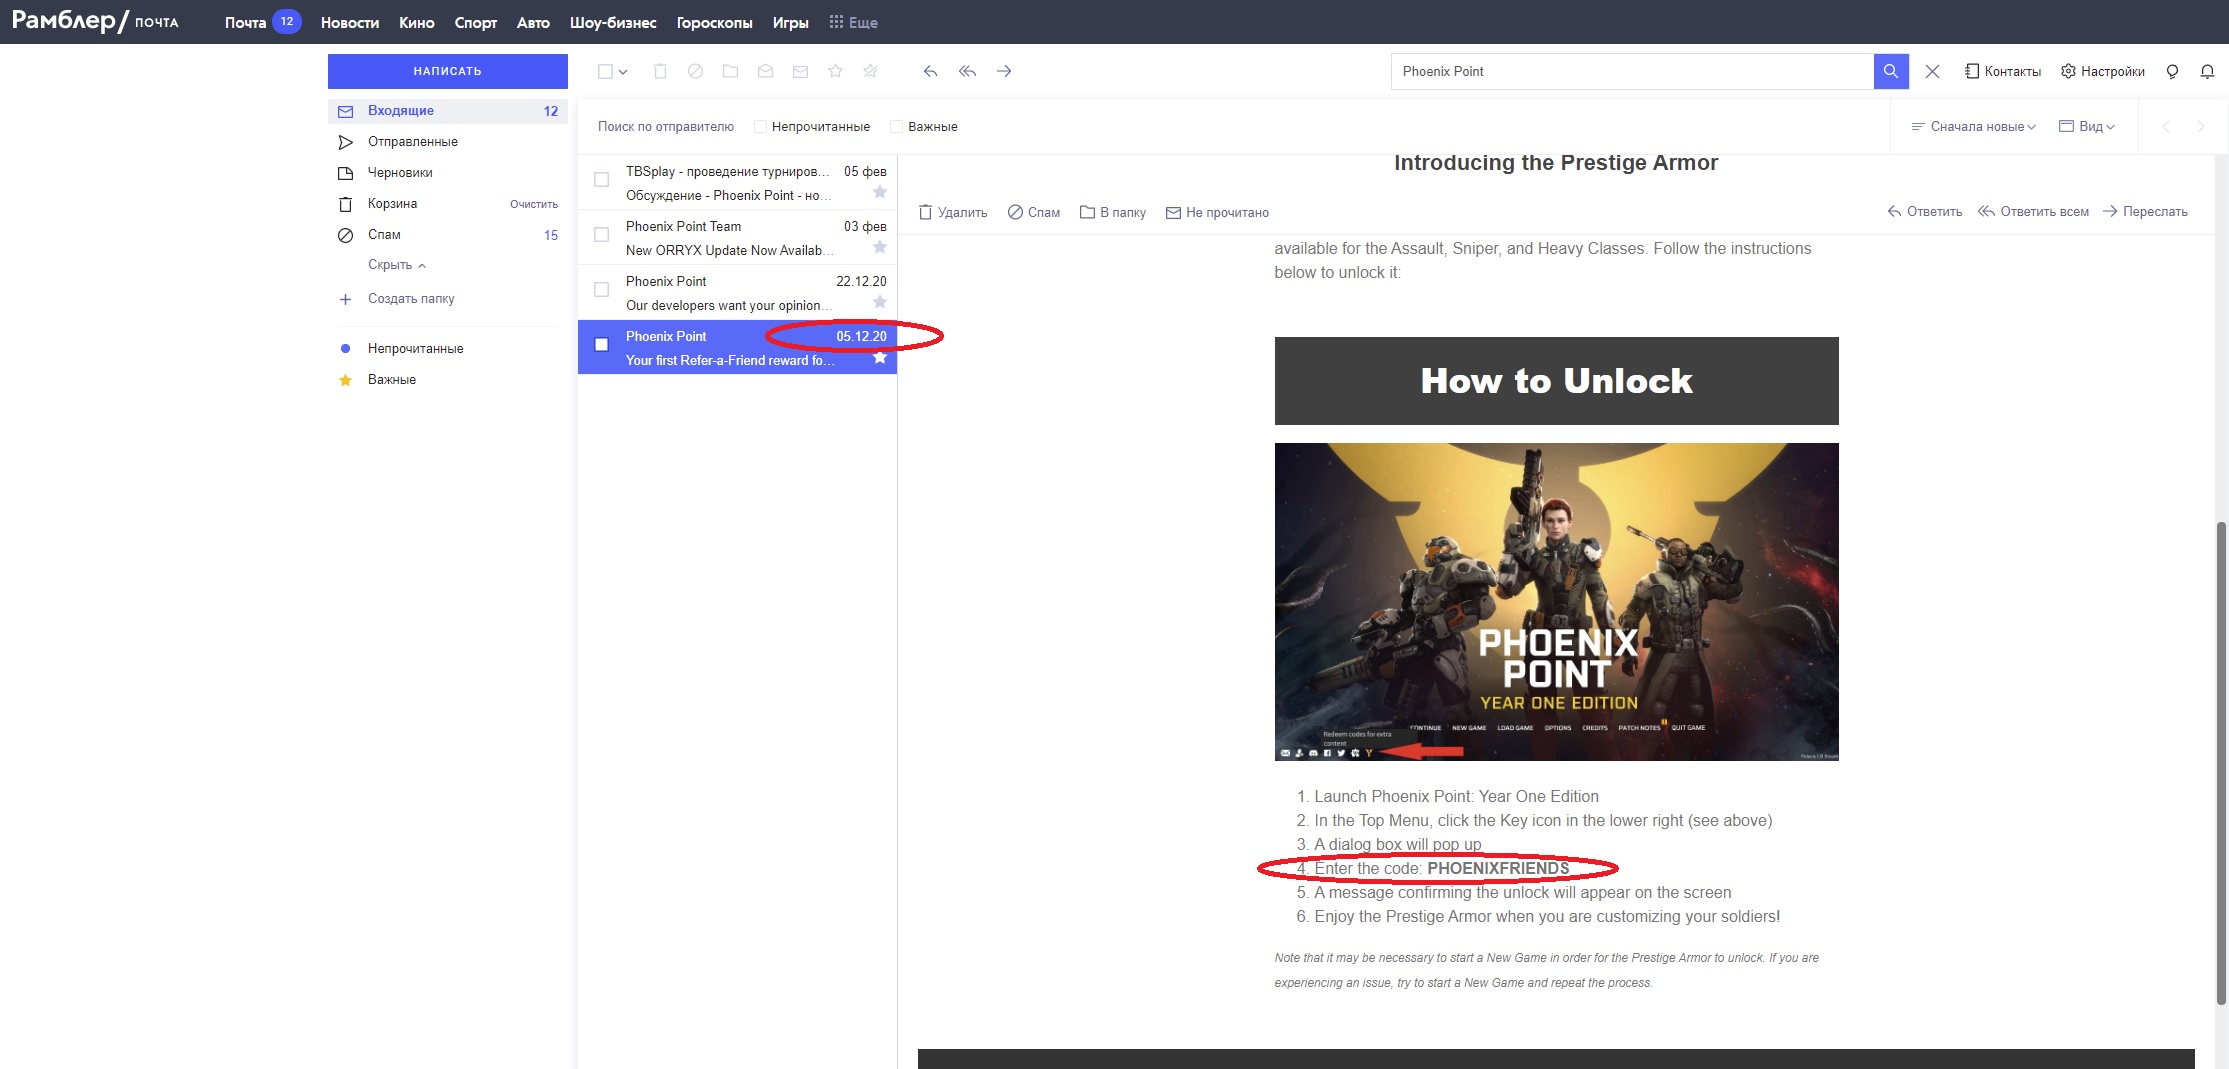The width and height of the screenshot is (2229, 1069).
Task: Click the reply-all double arrow icon in toolbar
Action: click(x=967, y=71)
